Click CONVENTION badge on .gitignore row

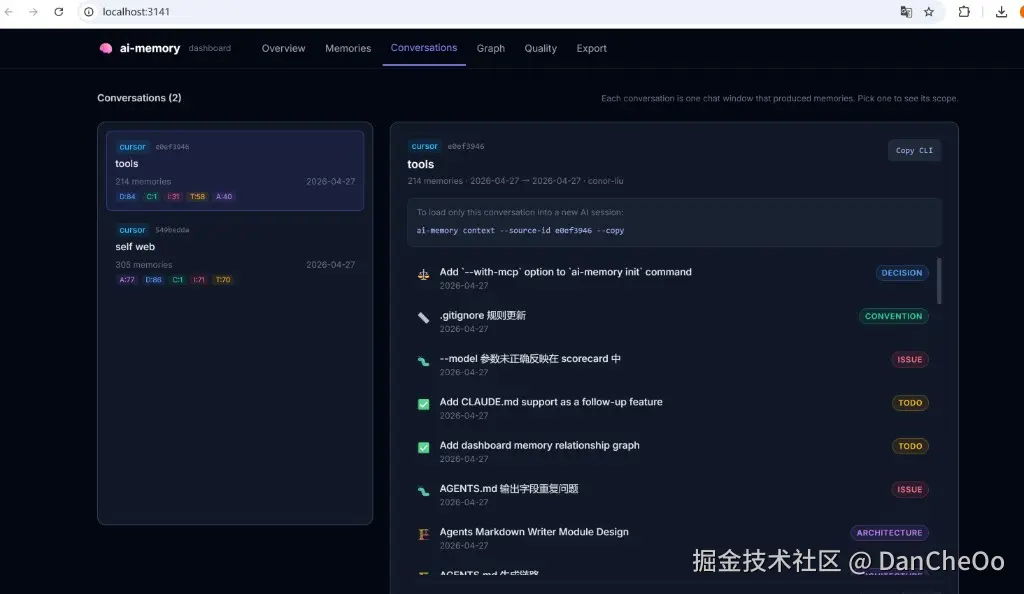[x=893, y=316]
